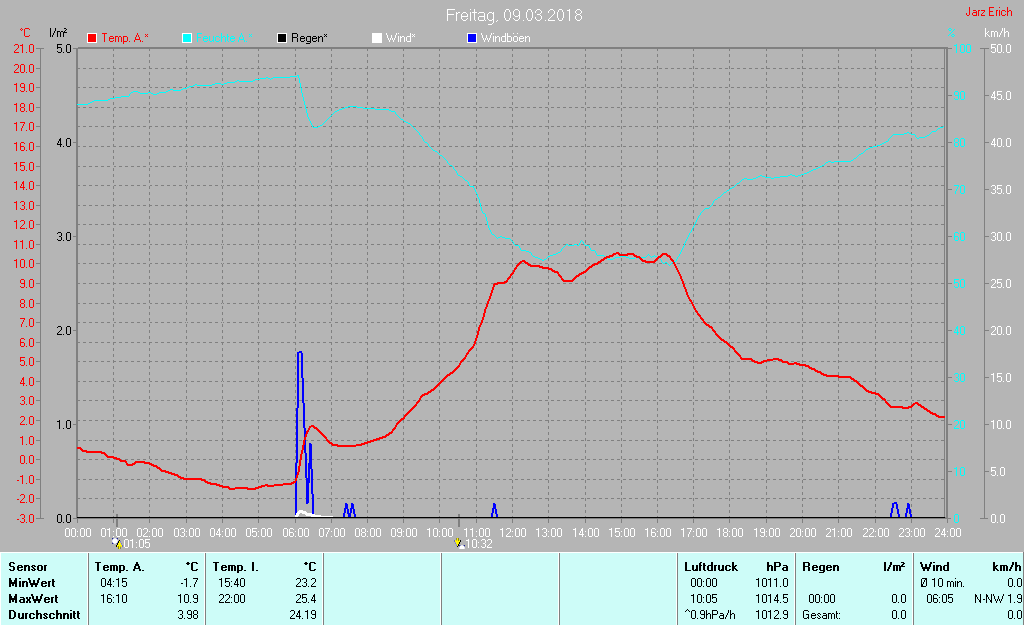The image size is (1024, 625).
Task: Click '-3.0' on the temperature axis
Action: (x=24, y=519)
